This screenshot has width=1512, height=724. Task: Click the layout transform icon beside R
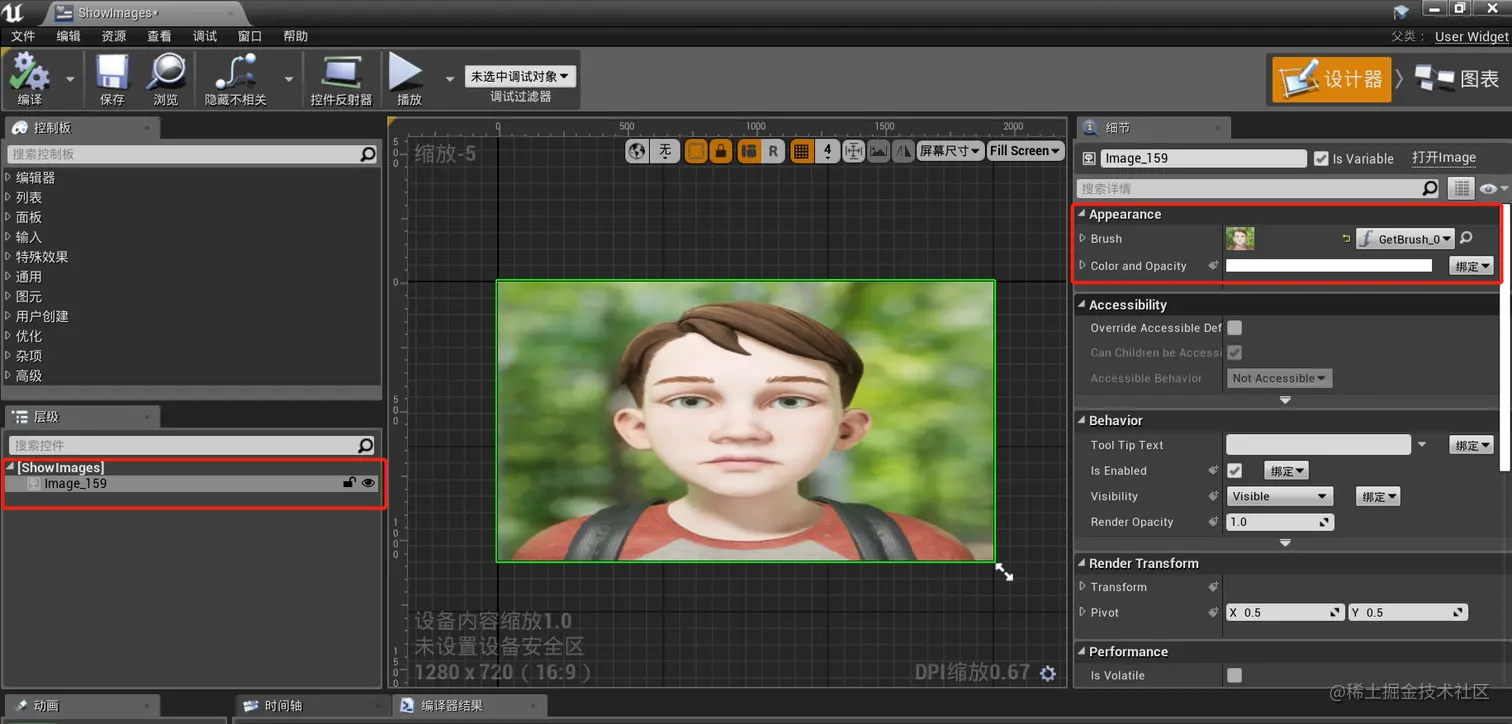point(748,151)
